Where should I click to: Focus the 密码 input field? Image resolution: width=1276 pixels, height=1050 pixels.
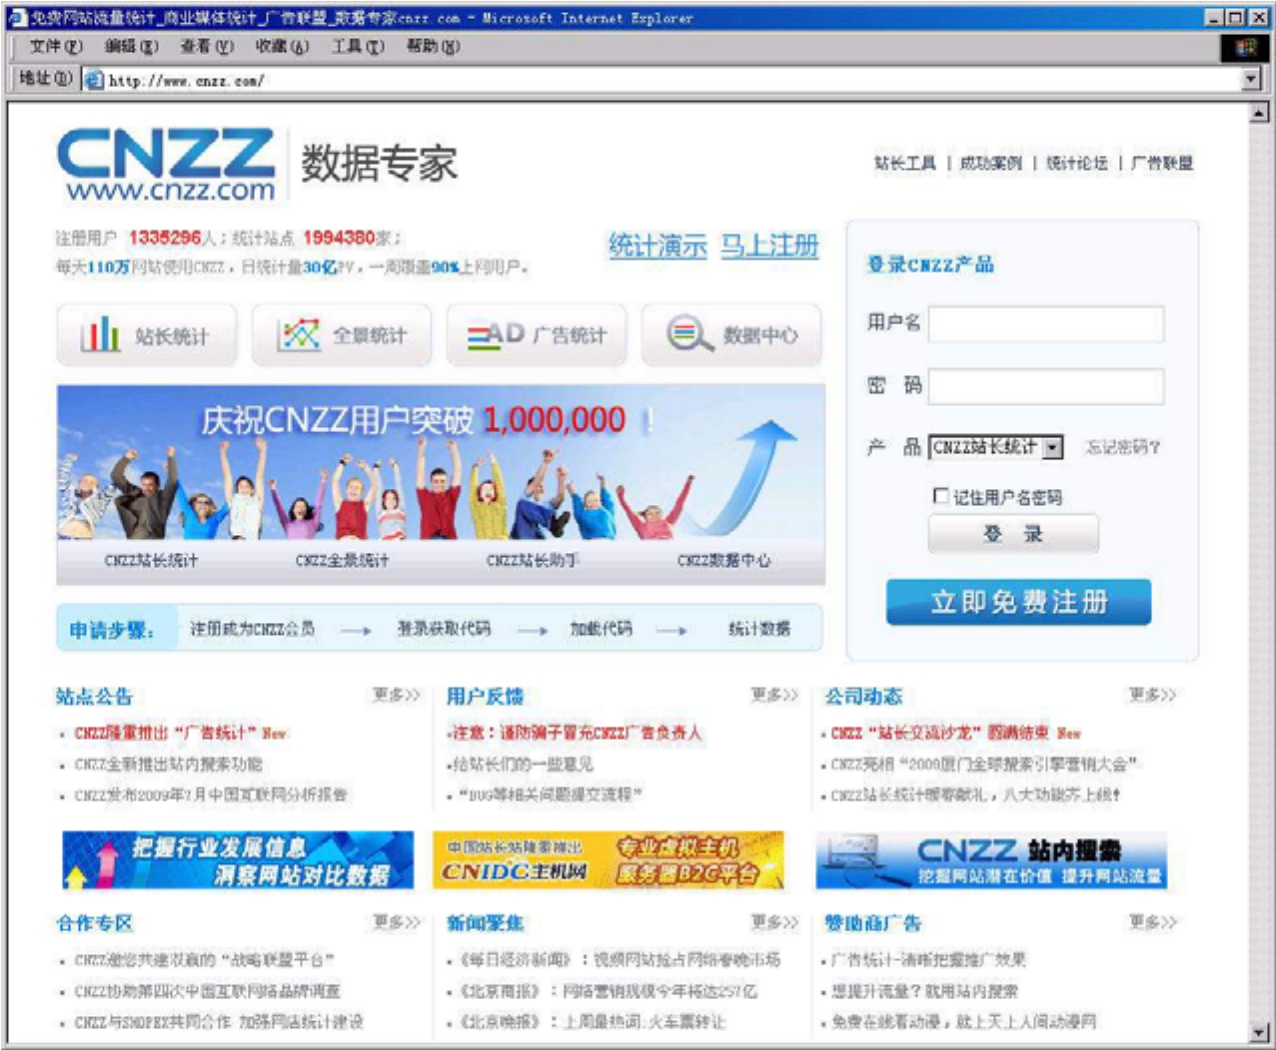pyautogui.click(x=1046, y=386)
